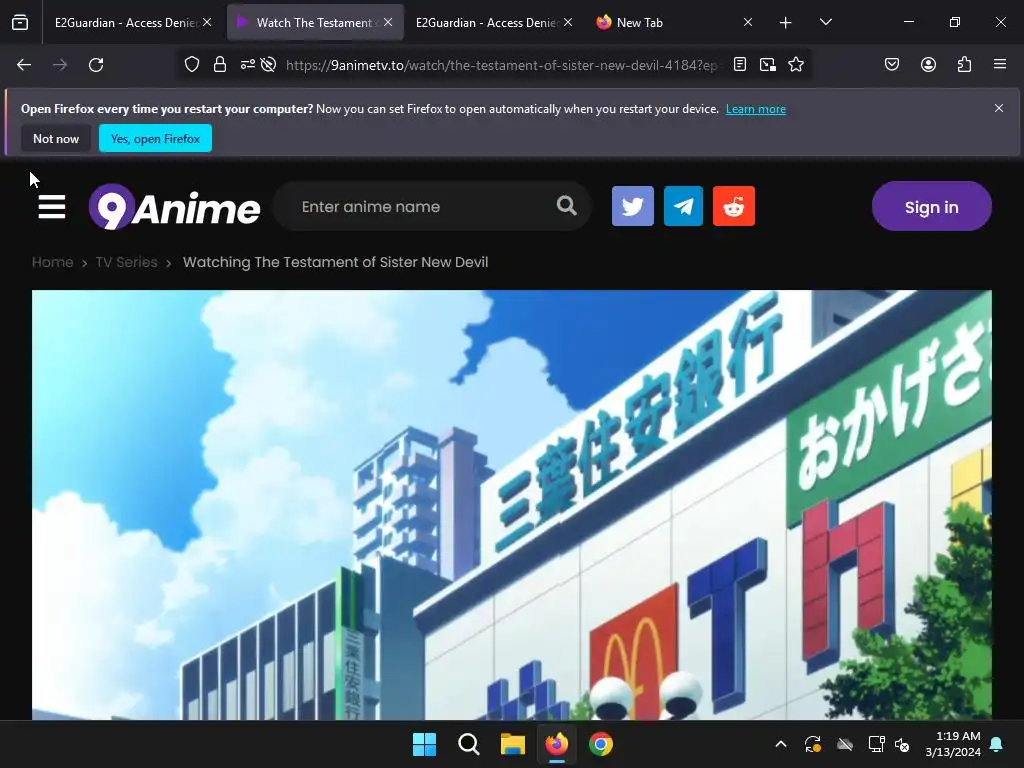Screen dimensions: 1024x768
Task: Show site security lock information
Action: [x=220, y=65]
